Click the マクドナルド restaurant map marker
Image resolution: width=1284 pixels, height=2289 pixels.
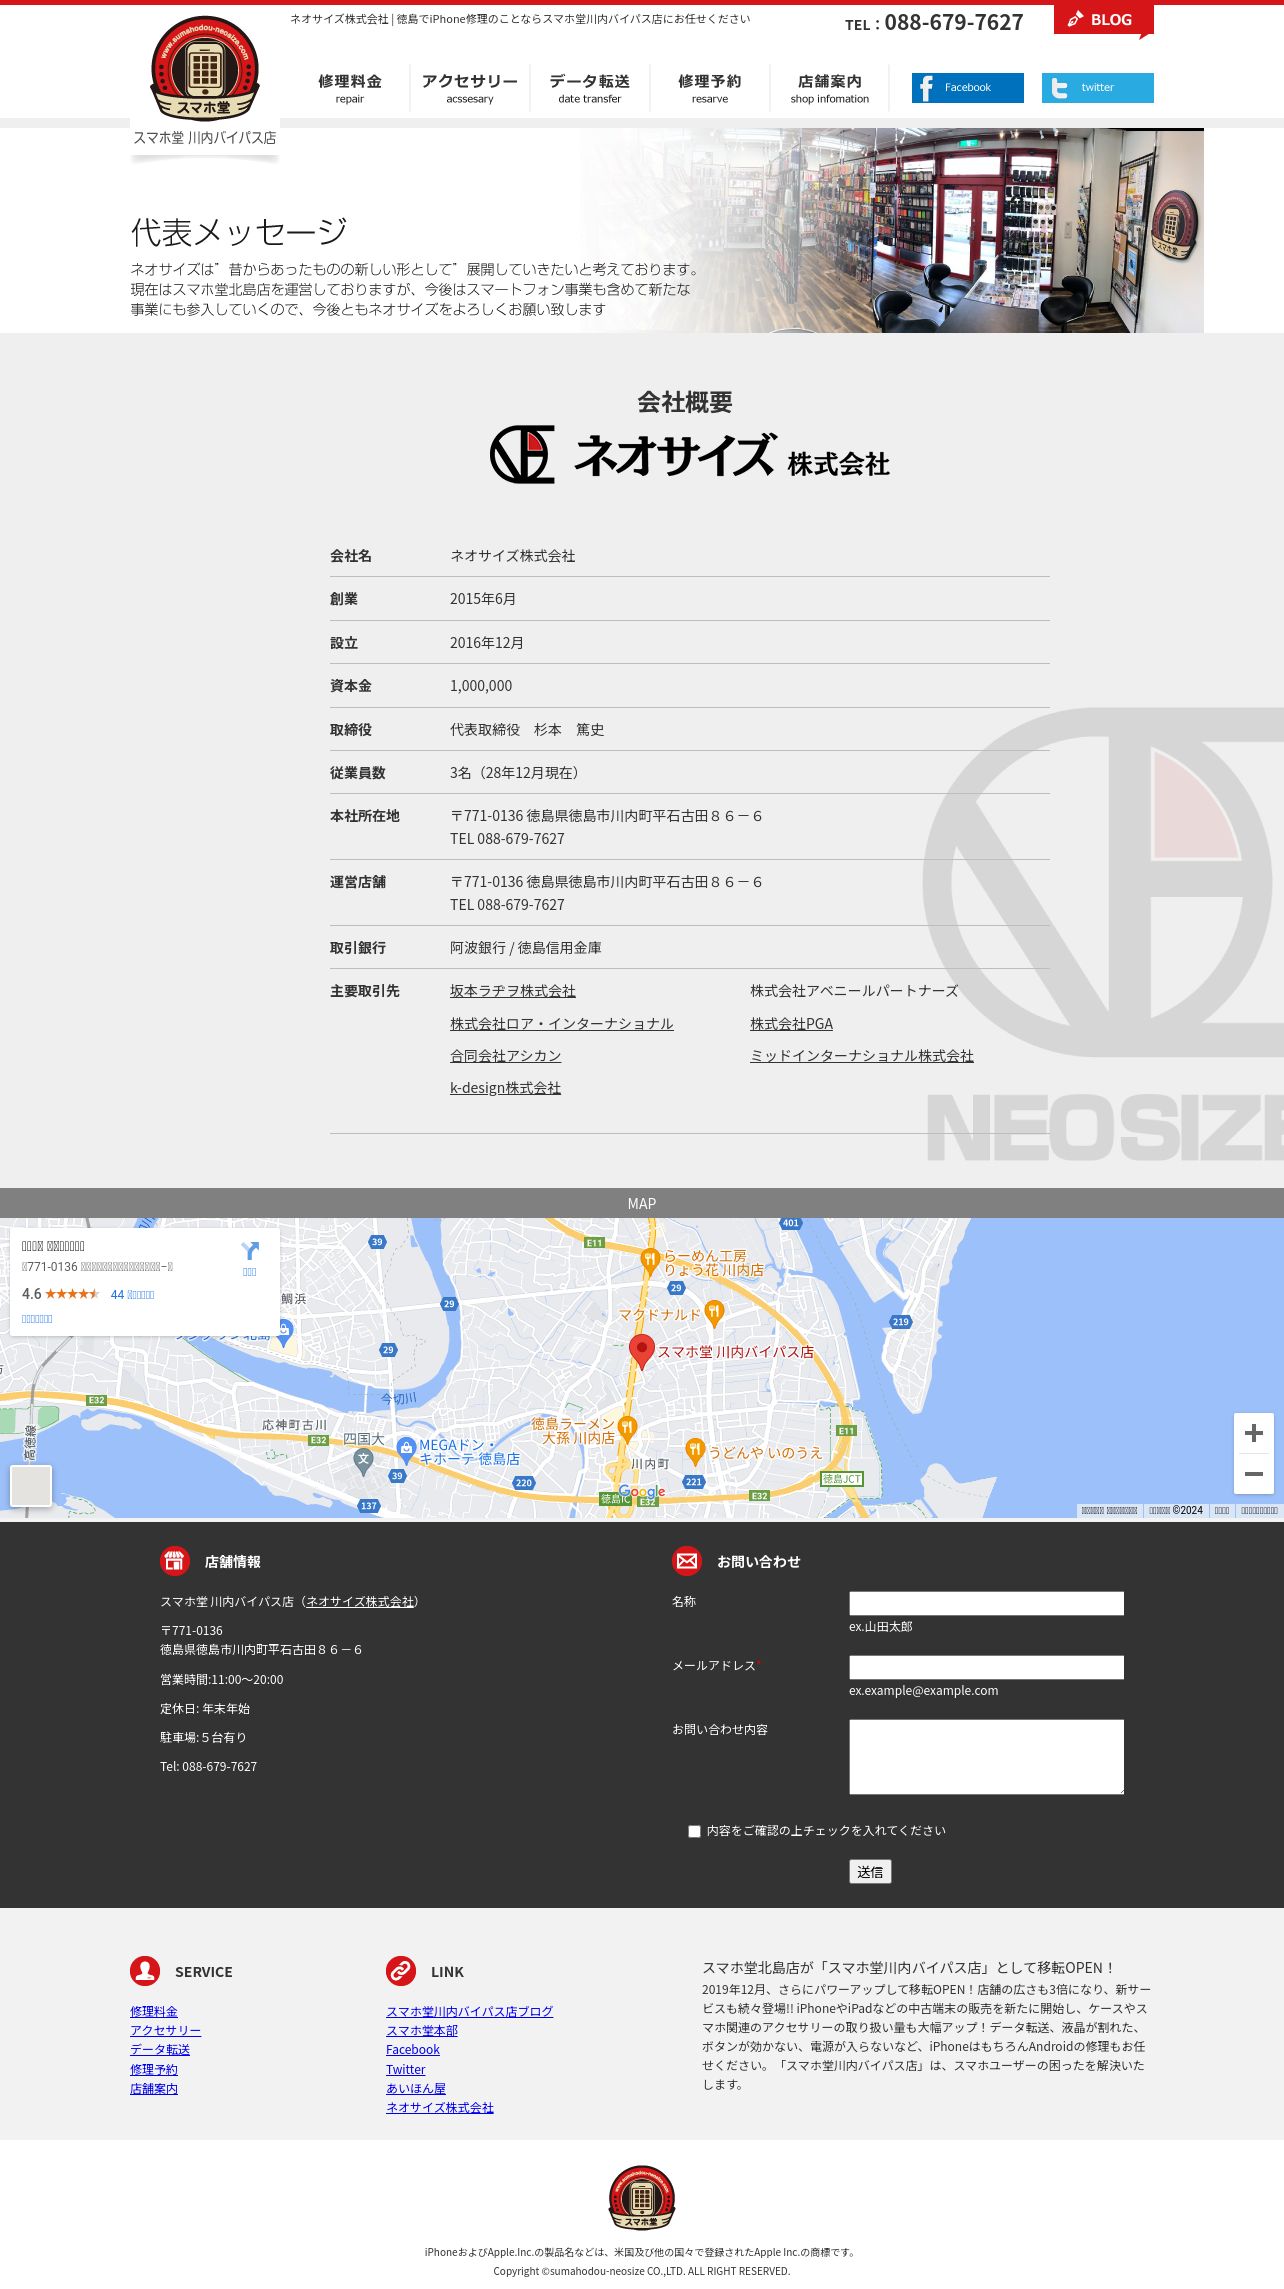point(714,1313)
